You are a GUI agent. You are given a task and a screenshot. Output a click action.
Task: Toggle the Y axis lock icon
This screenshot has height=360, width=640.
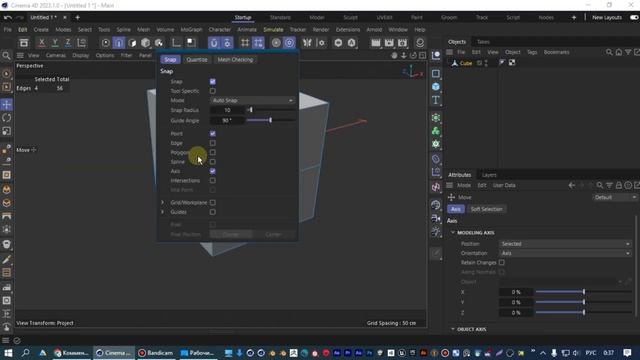55,42
